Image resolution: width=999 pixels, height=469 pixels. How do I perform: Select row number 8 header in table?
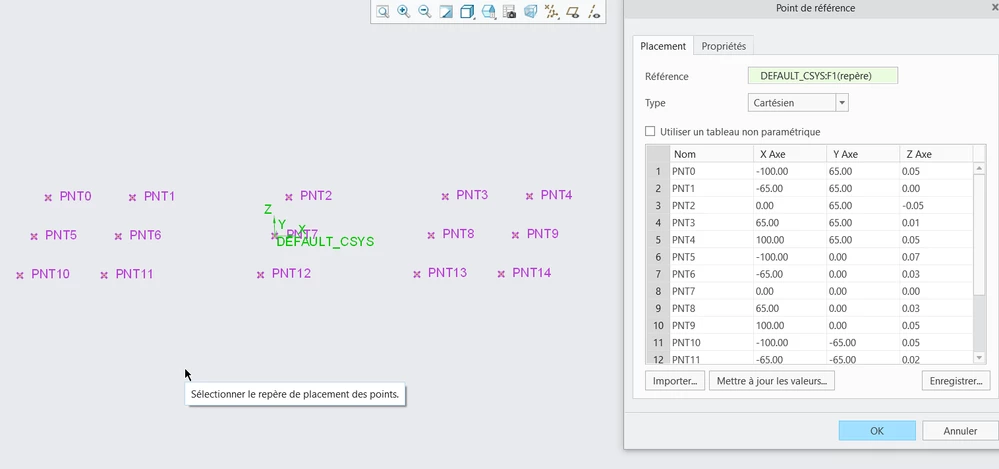658,291
